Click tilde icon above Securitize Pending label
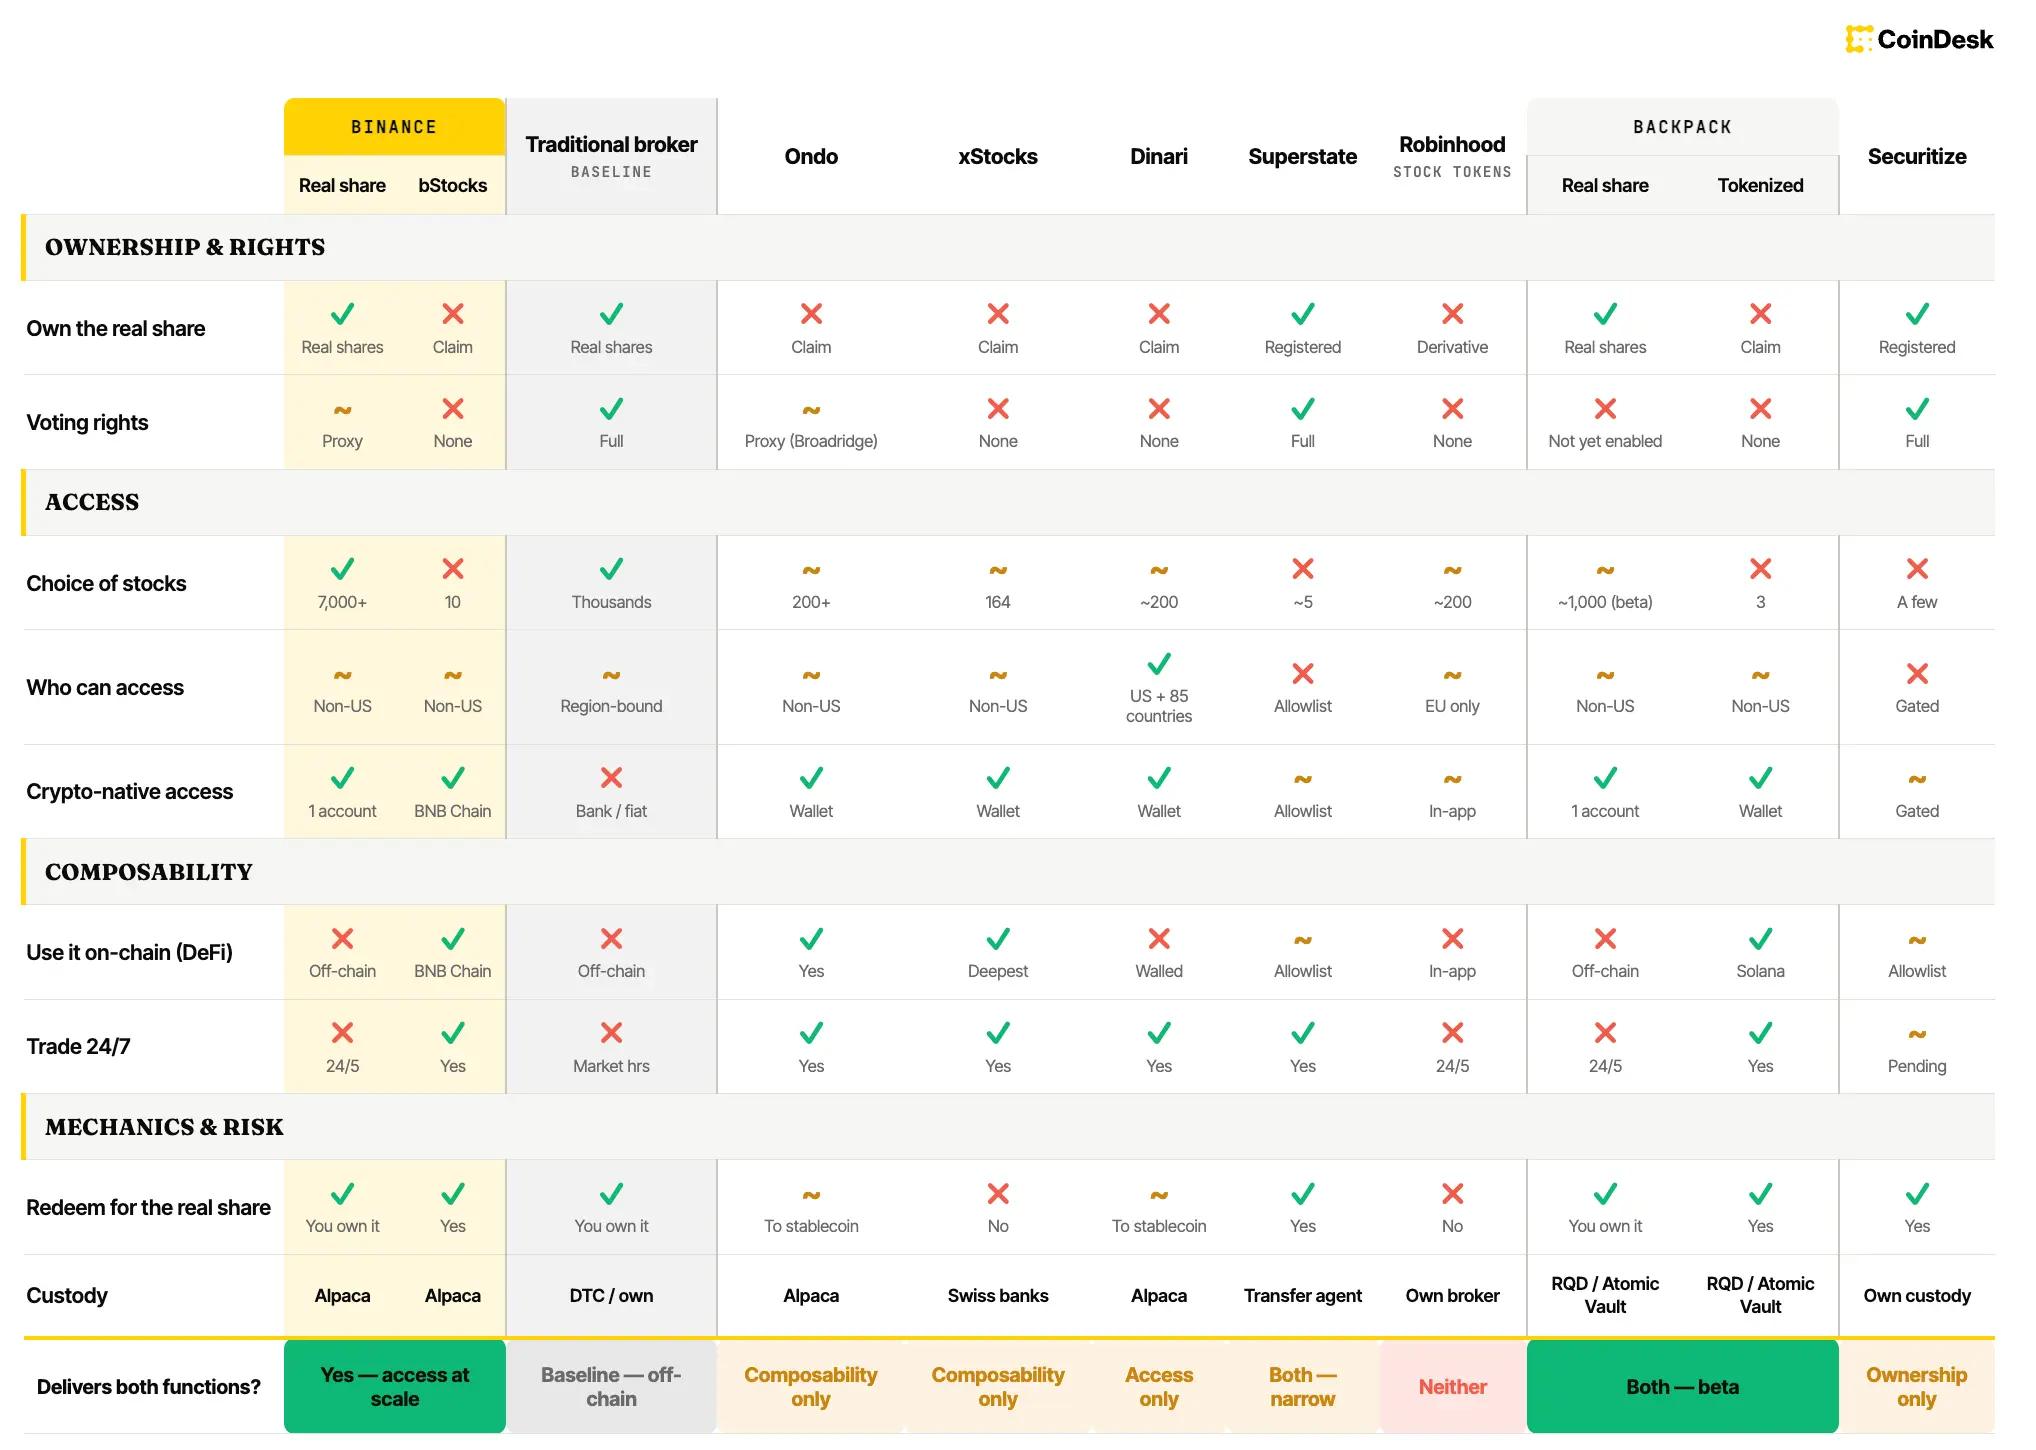The width and height of the screenshot is (2036, 1450). tap(1917, 1035)
